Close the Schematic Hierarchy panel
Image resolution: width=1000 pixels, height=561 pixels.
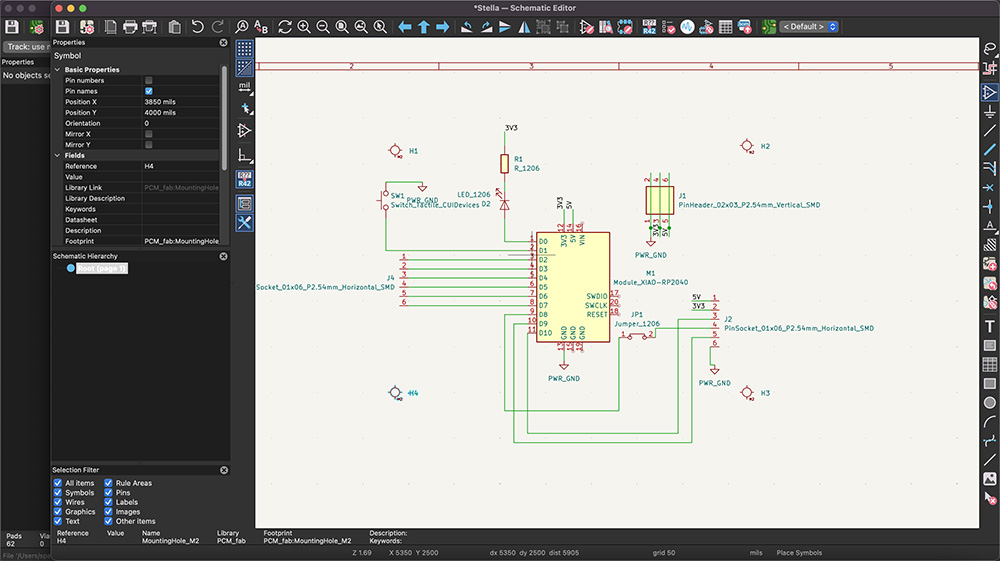click(x=223, y=256)
